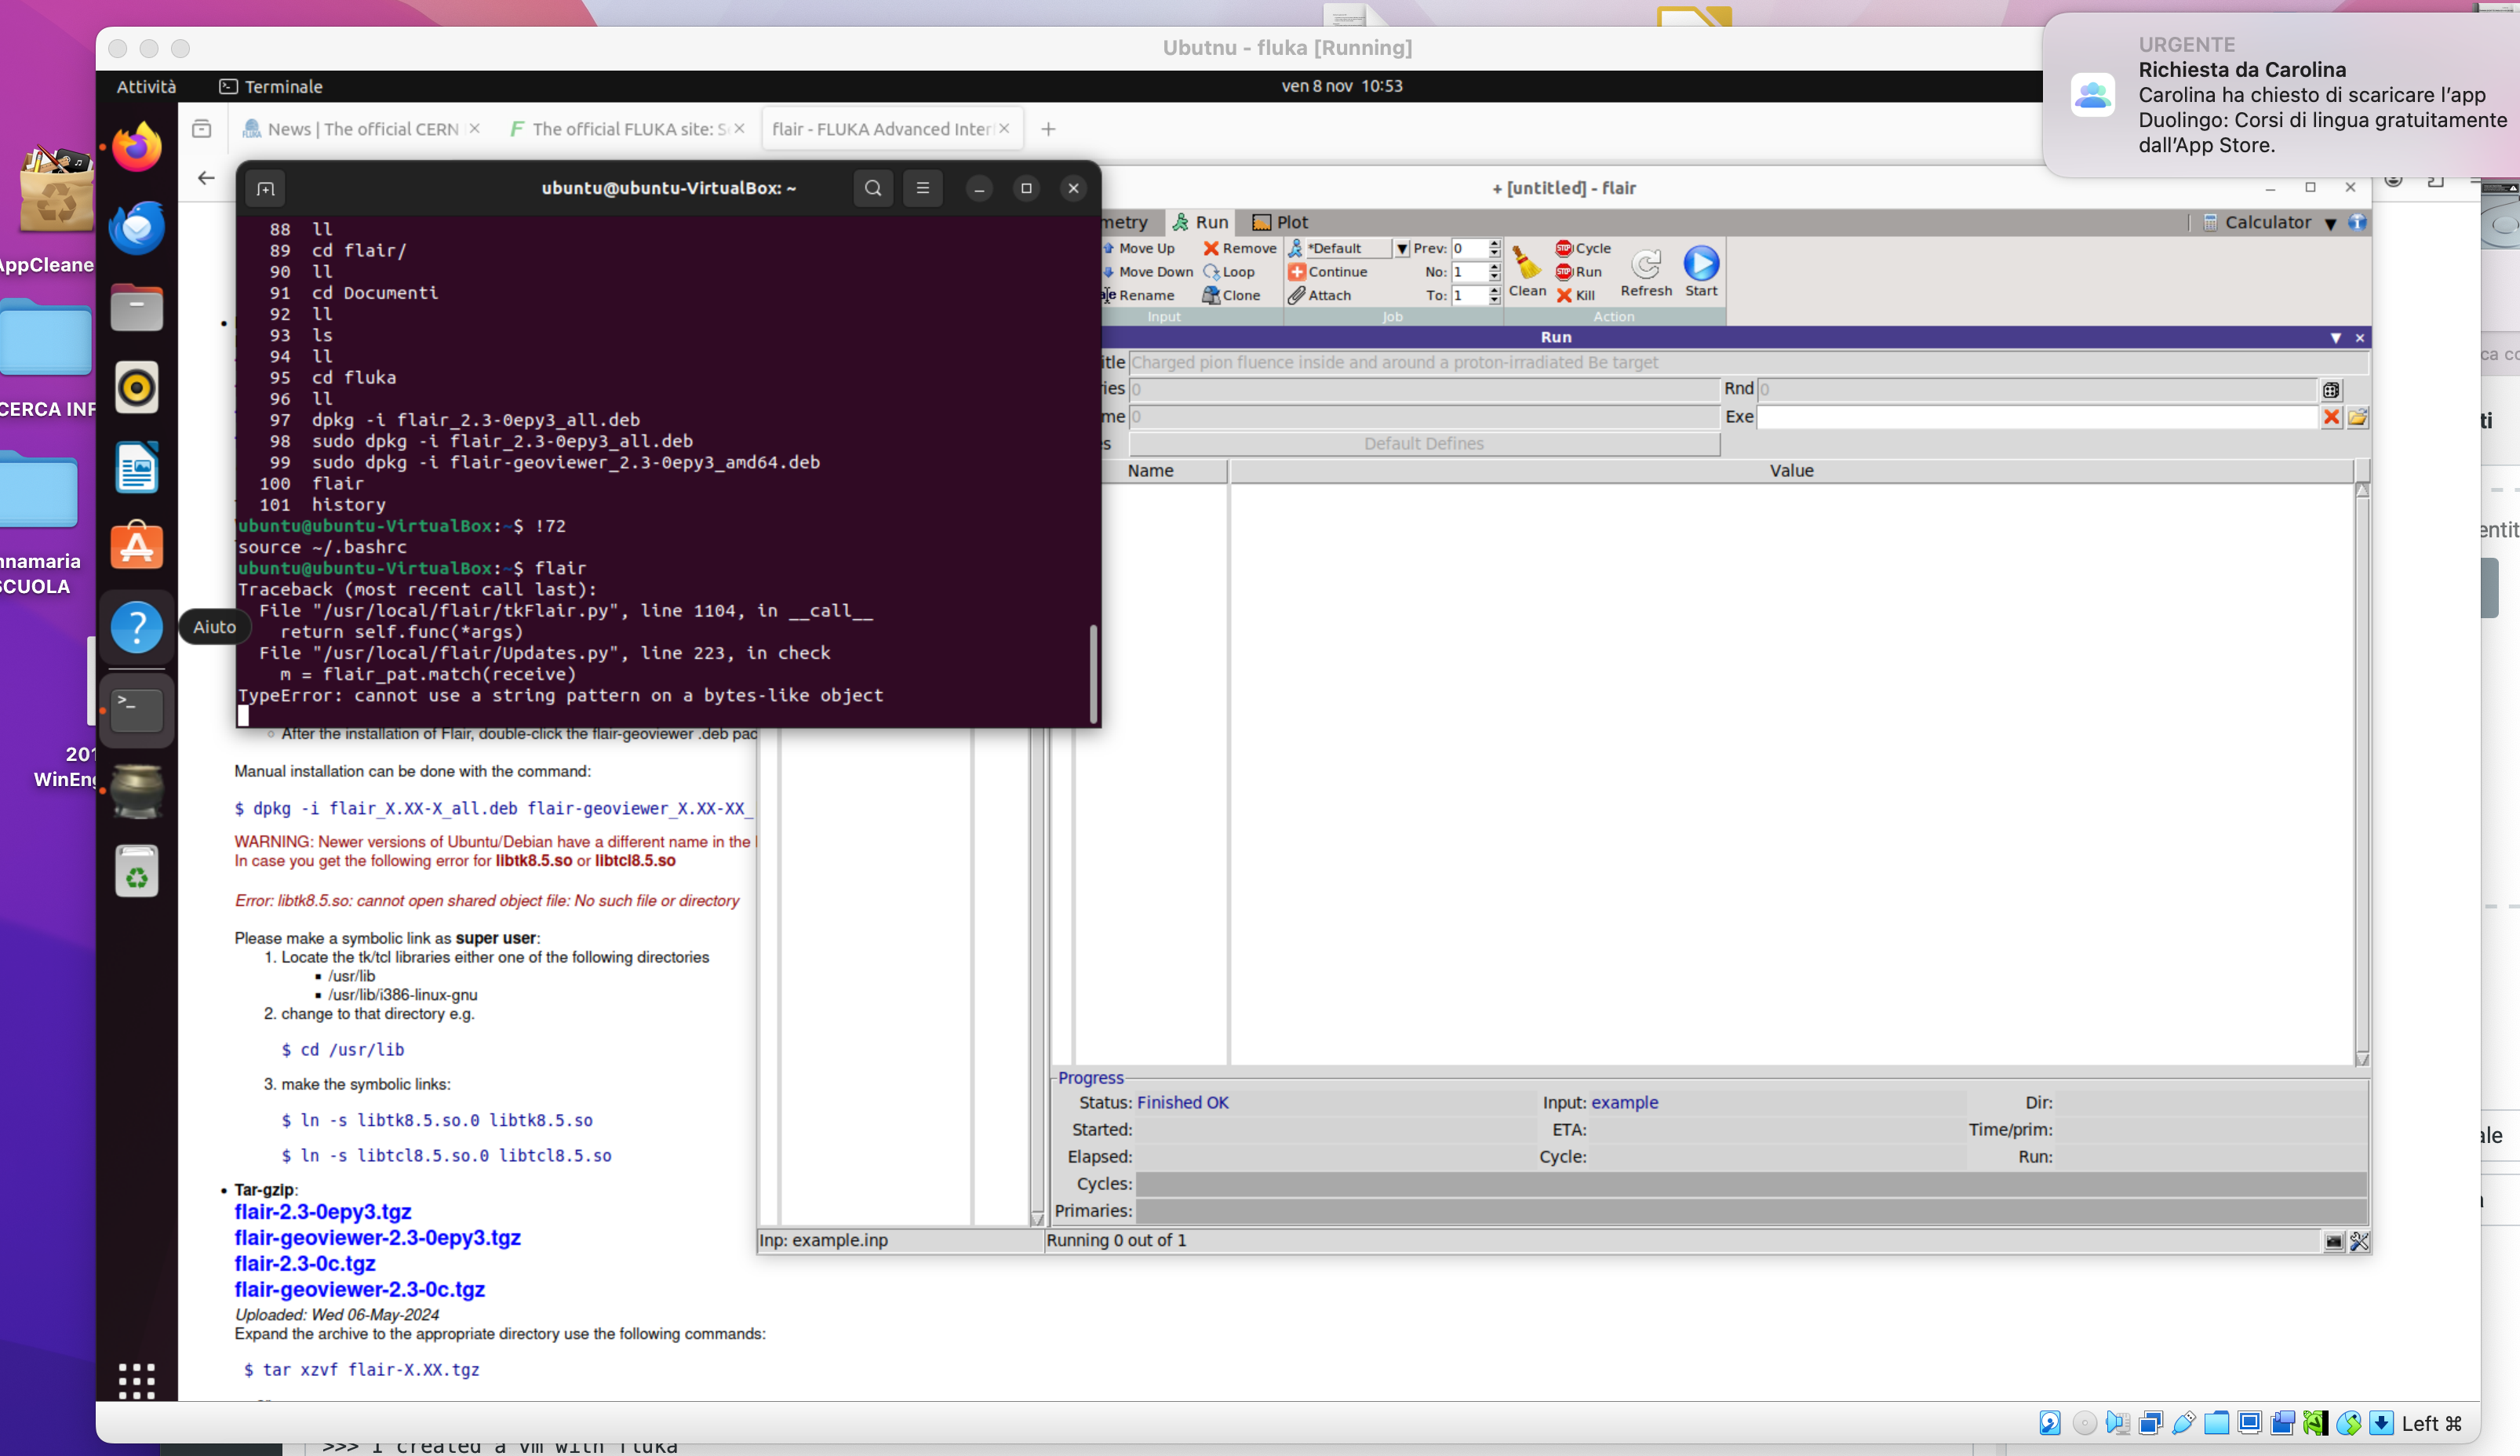The height and width of the screenshot is (1456, 2520).
Task: Click the Exe input field
Action: pyautogui.click(x=2037, y=417)
